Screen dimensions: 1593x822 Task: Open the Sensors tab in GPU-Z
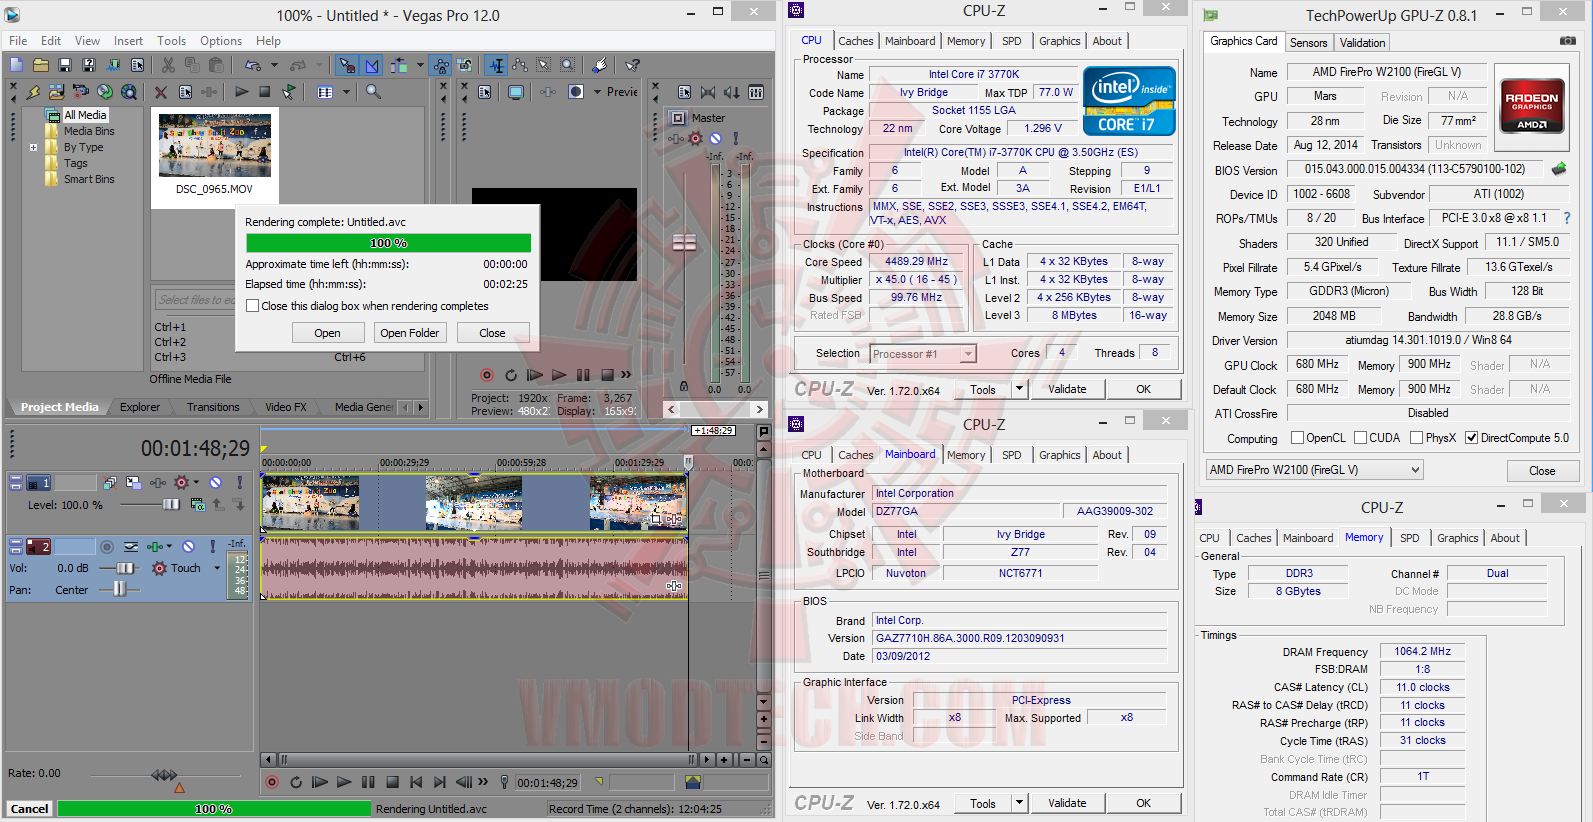pos(1308,43)
